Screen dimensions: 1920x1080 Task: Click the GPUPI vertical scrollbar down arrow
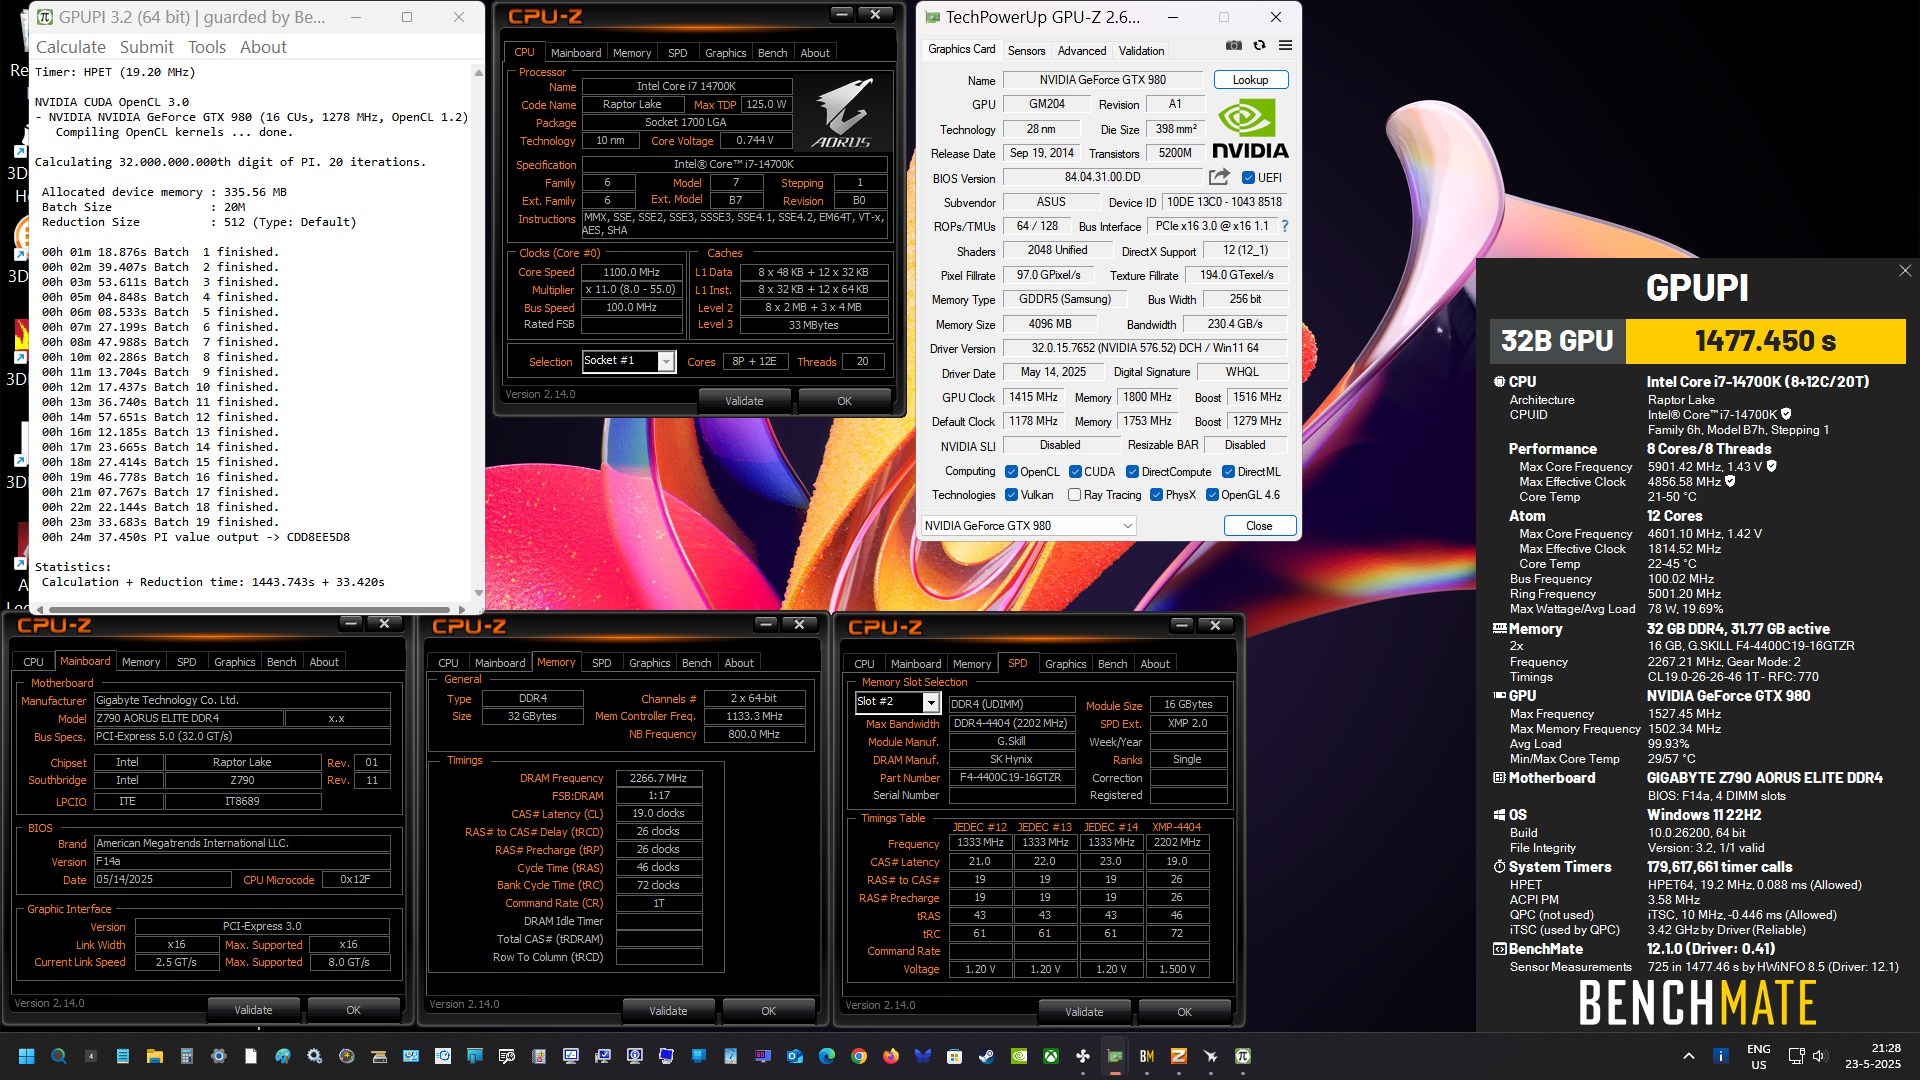(478, 594)
